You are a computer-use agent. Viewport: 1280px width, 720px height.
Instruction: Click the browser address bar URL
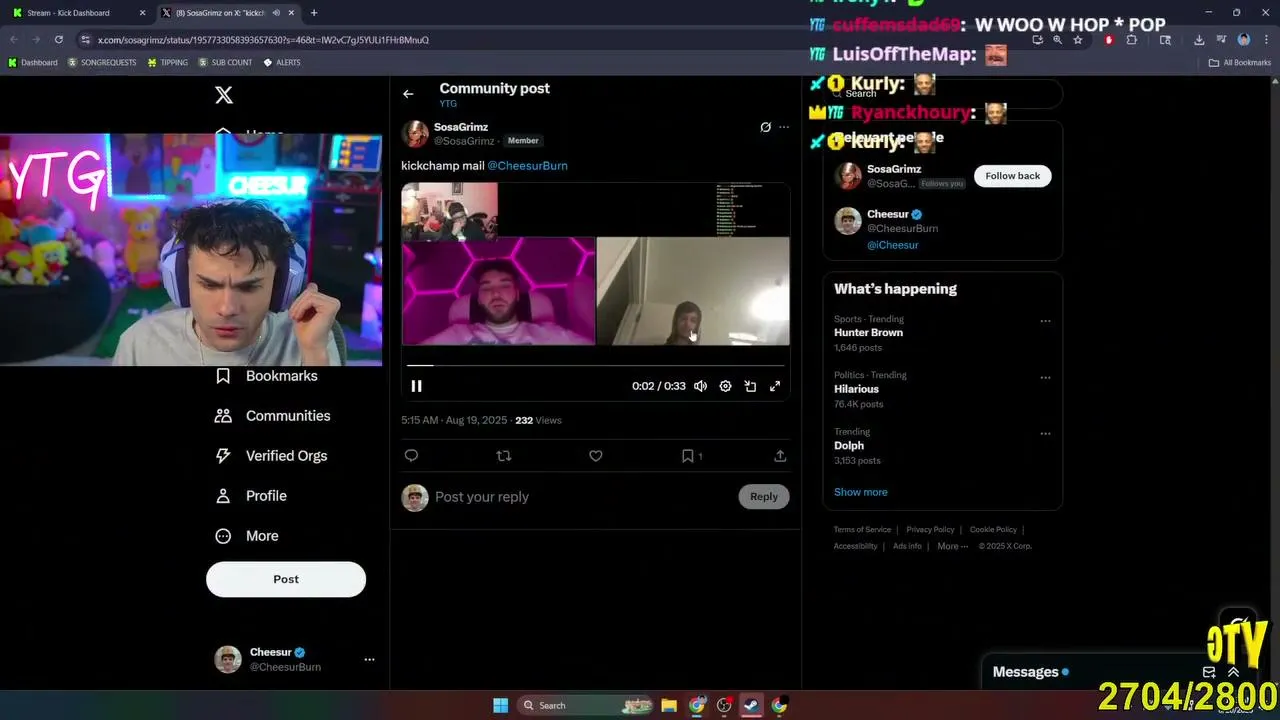263,40
